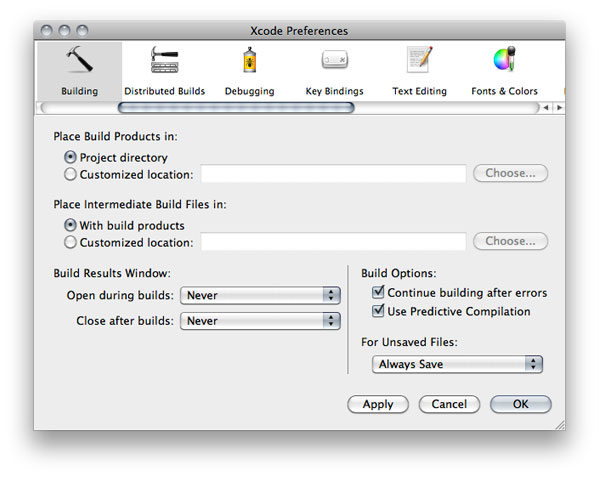Viewport: 599px width, 477px height.
Task: Open Text Editing notepad icon
Action: click(x=419, y=60)
